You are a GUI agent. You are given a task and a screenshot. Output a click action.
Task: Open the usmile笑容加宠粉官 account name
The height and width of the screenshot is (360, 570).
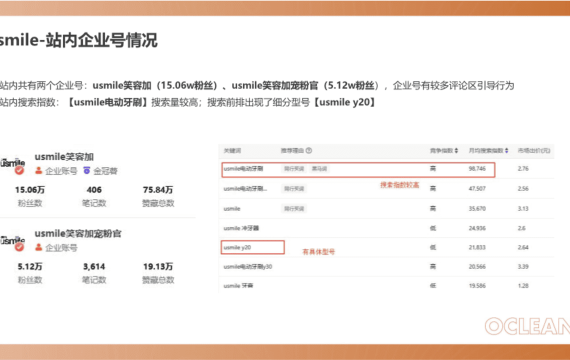(78, 233)
